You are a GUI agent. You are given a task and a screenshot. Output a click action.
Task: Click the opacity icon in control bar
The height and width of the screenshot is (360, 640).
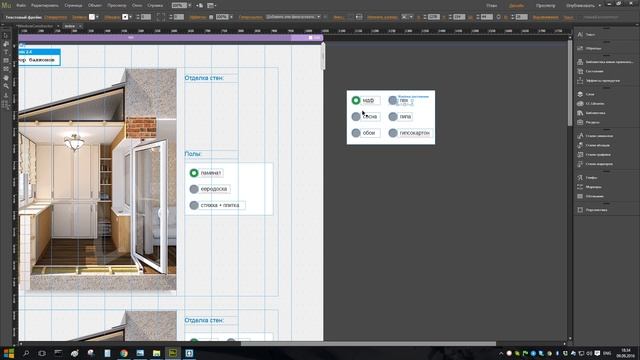pyautogui.click(x=211, y=17)
